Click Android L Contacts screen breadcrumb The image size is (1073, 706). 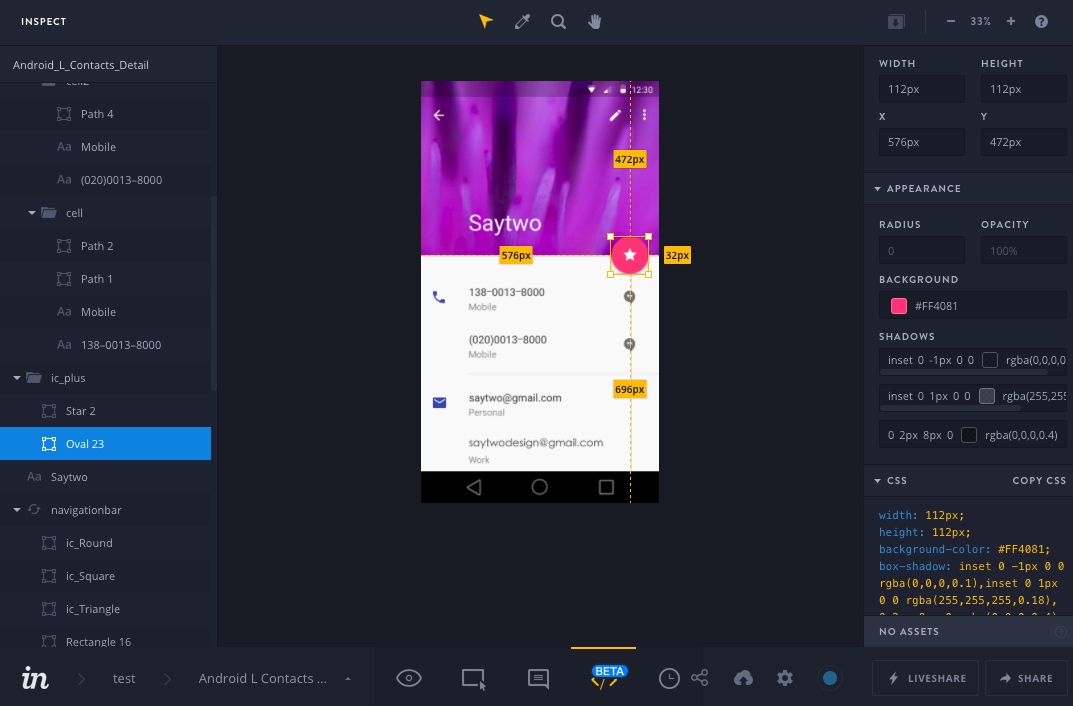point(263,679)
